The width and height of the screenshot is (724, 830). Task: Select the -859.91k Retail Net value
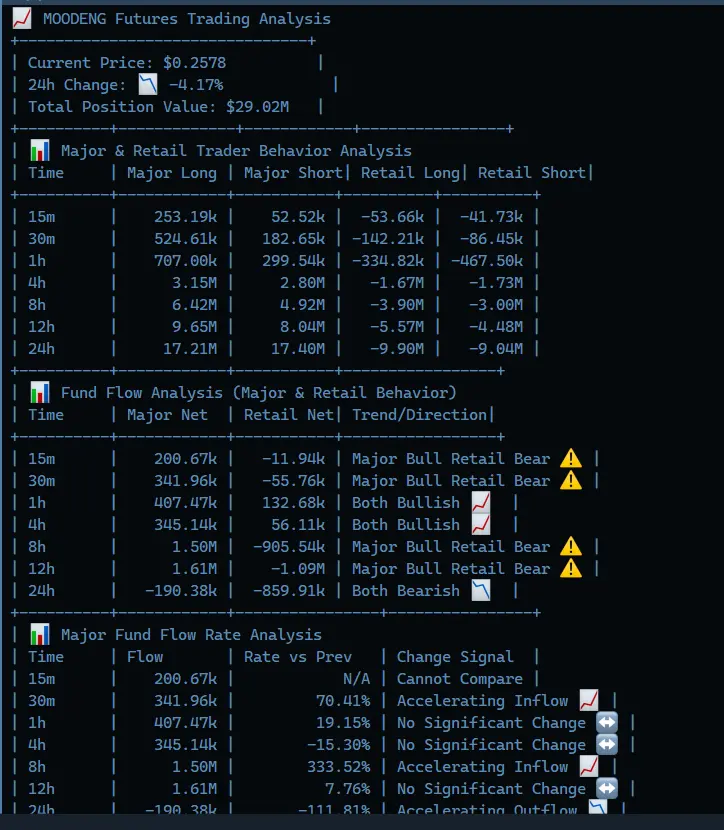pos(289,590)
